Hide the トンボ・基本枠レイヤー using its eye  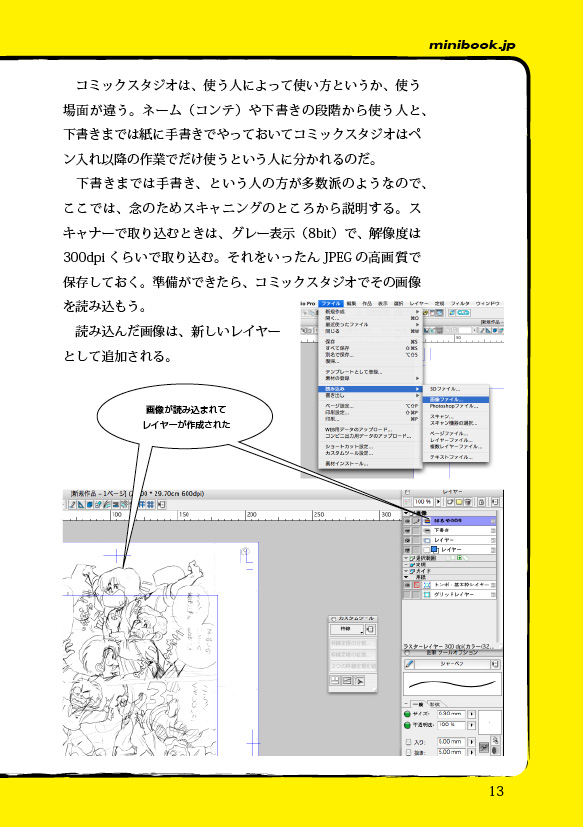407,585
